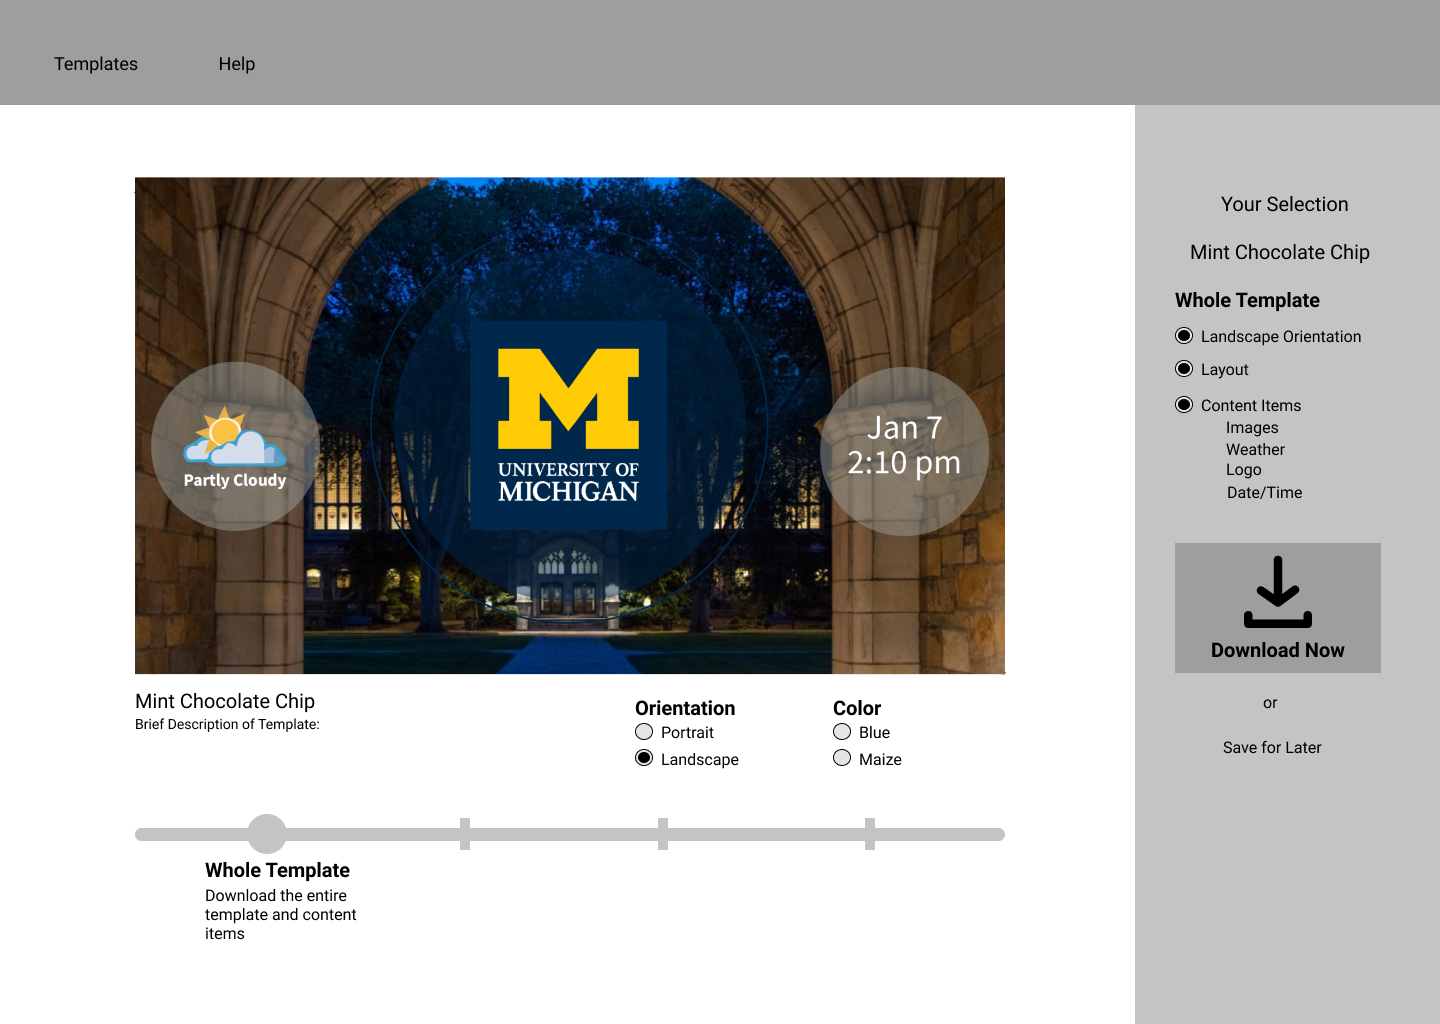Click the partly cloudy weather icon
This screenshot has height=1024, width=1440.
(235, 436)
